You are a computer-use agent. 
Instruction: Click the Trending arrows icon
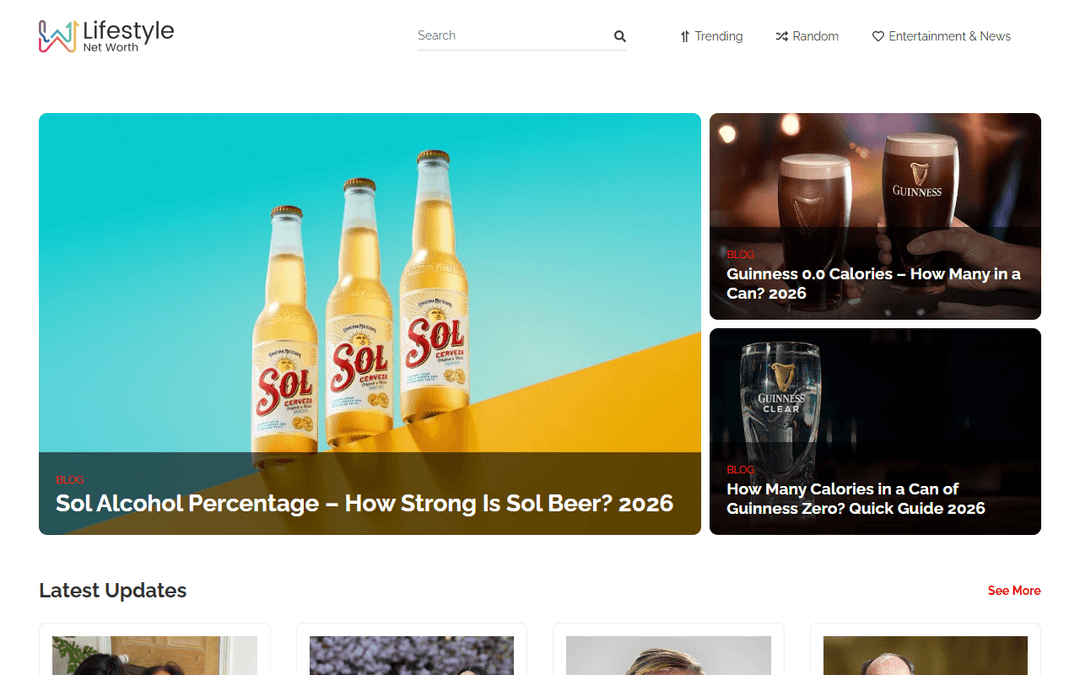coord(685,37)
